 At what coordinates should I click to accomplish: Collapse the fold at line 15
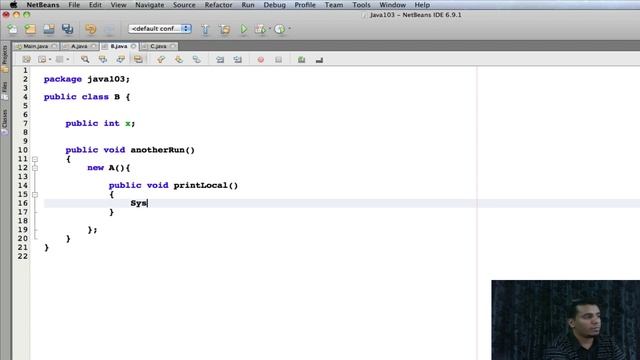[35, 195]
